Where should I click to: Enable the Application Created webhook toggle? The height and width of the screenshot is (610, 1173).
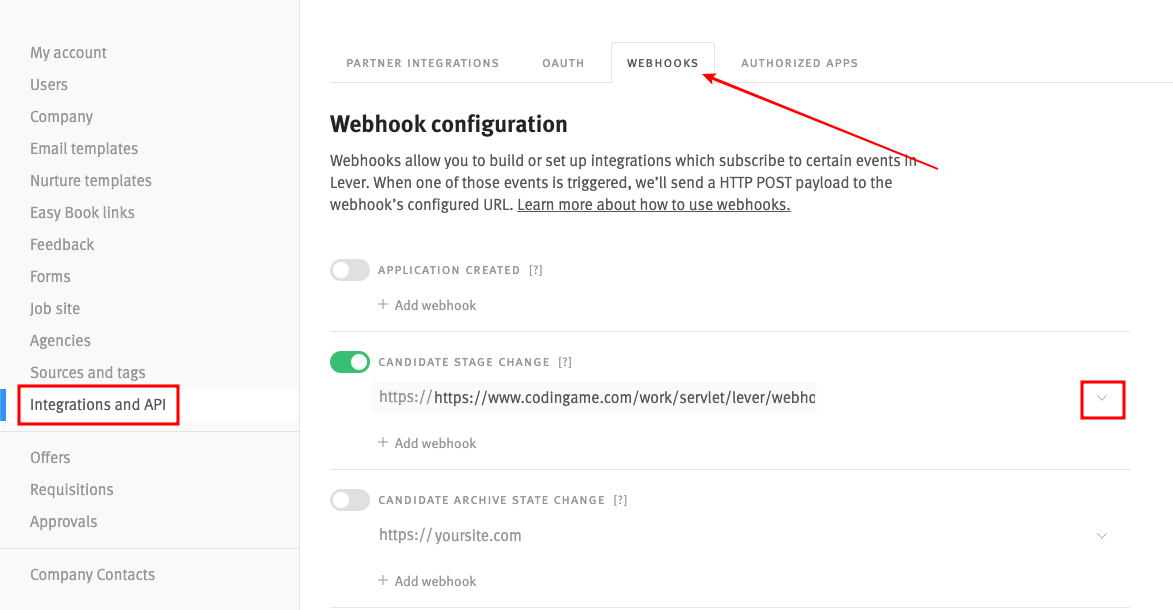click(x=350, y=270)
